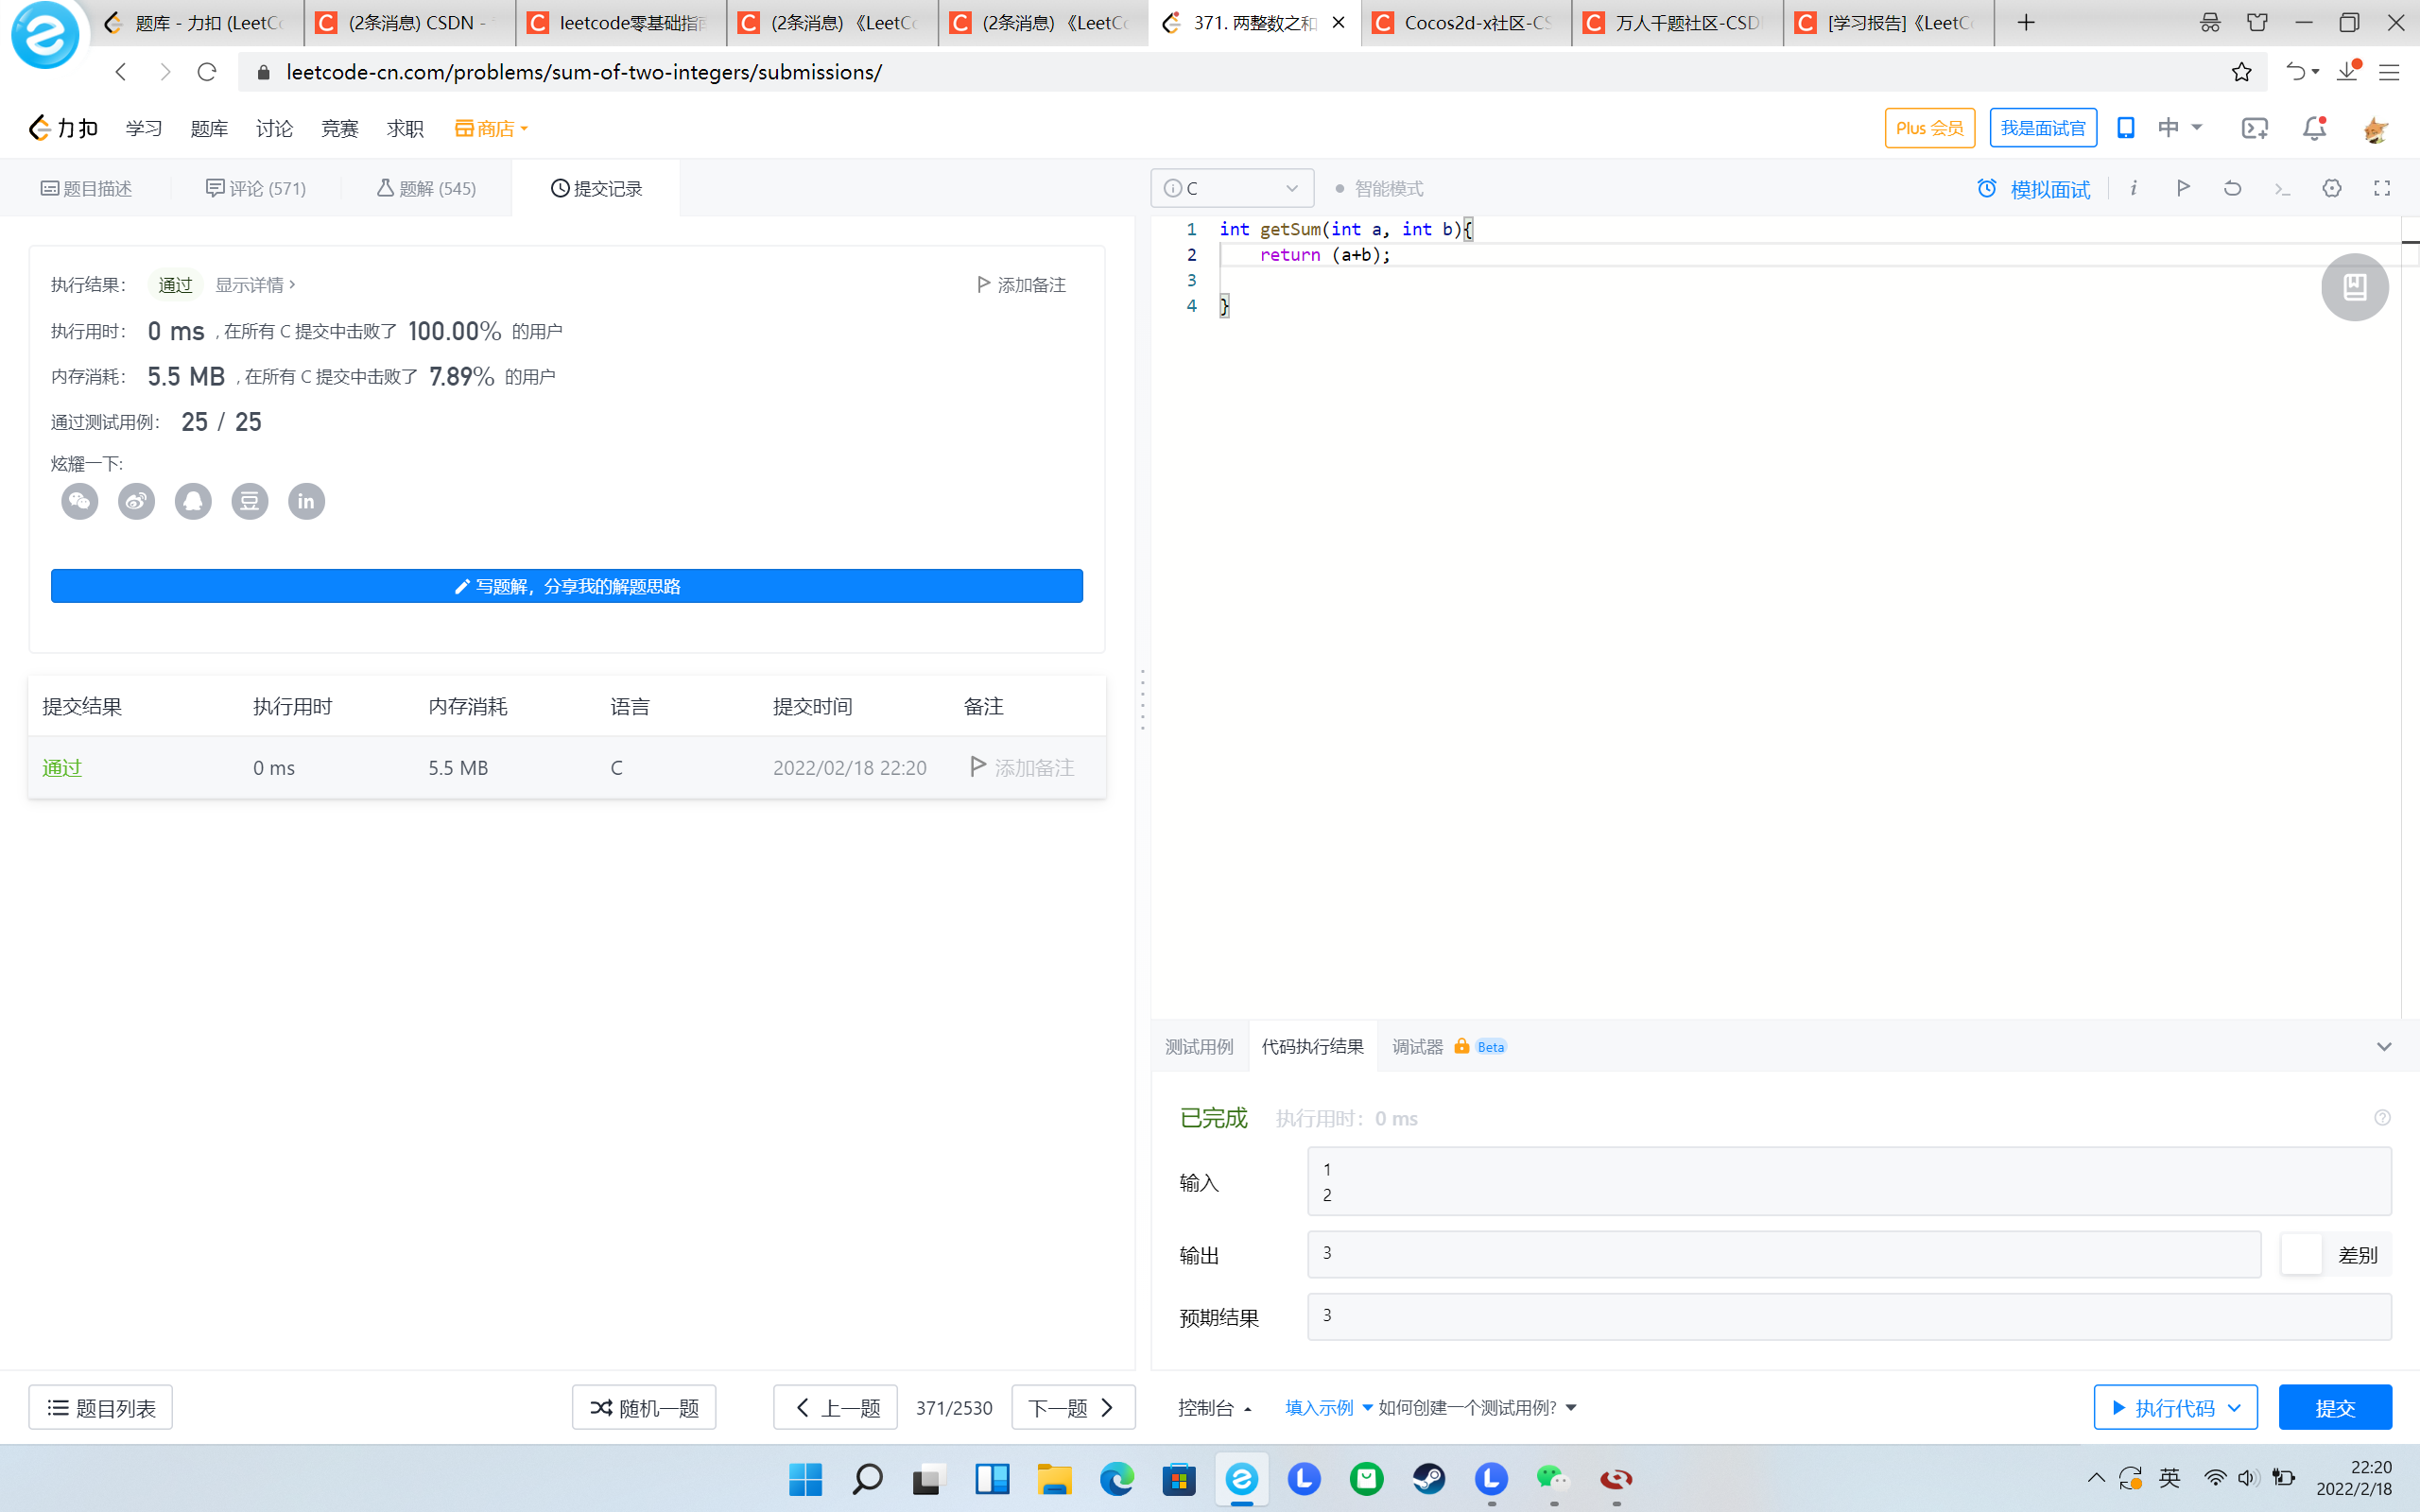Click the run code play icon in editor toolbar
The image size is (2420, 1512).
pyautogui.click(x=2183, y=188)
